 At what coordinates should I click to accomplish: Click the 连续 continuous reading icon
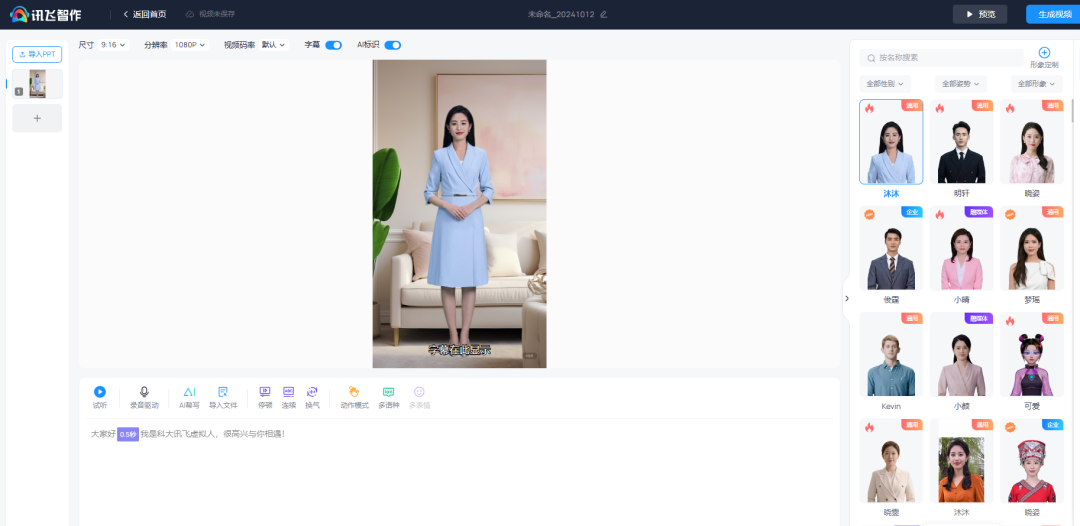[288, 393]
